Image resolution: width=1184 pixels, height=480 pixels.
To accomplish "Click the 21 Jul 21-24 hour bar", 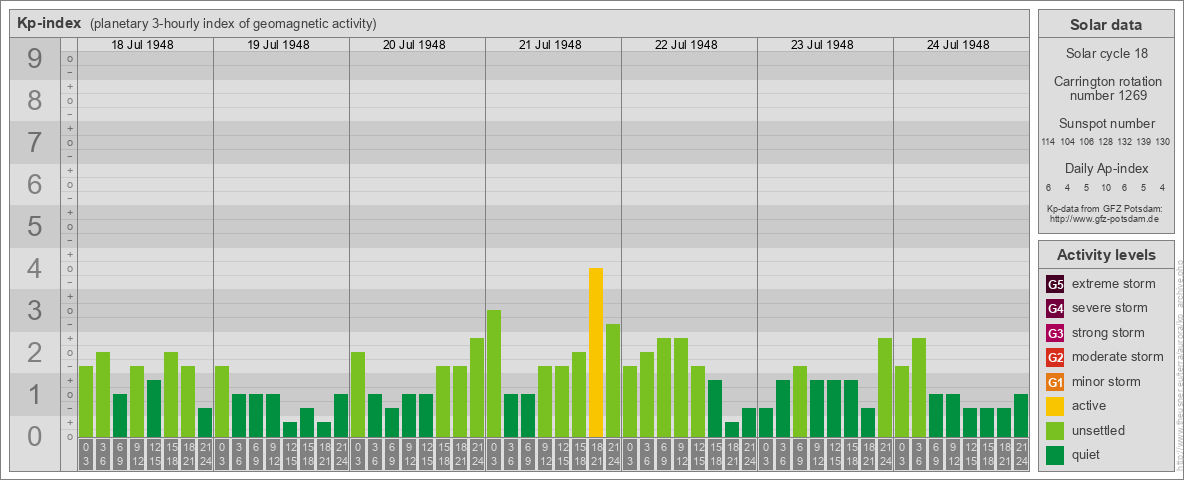I will click(612, 380).
